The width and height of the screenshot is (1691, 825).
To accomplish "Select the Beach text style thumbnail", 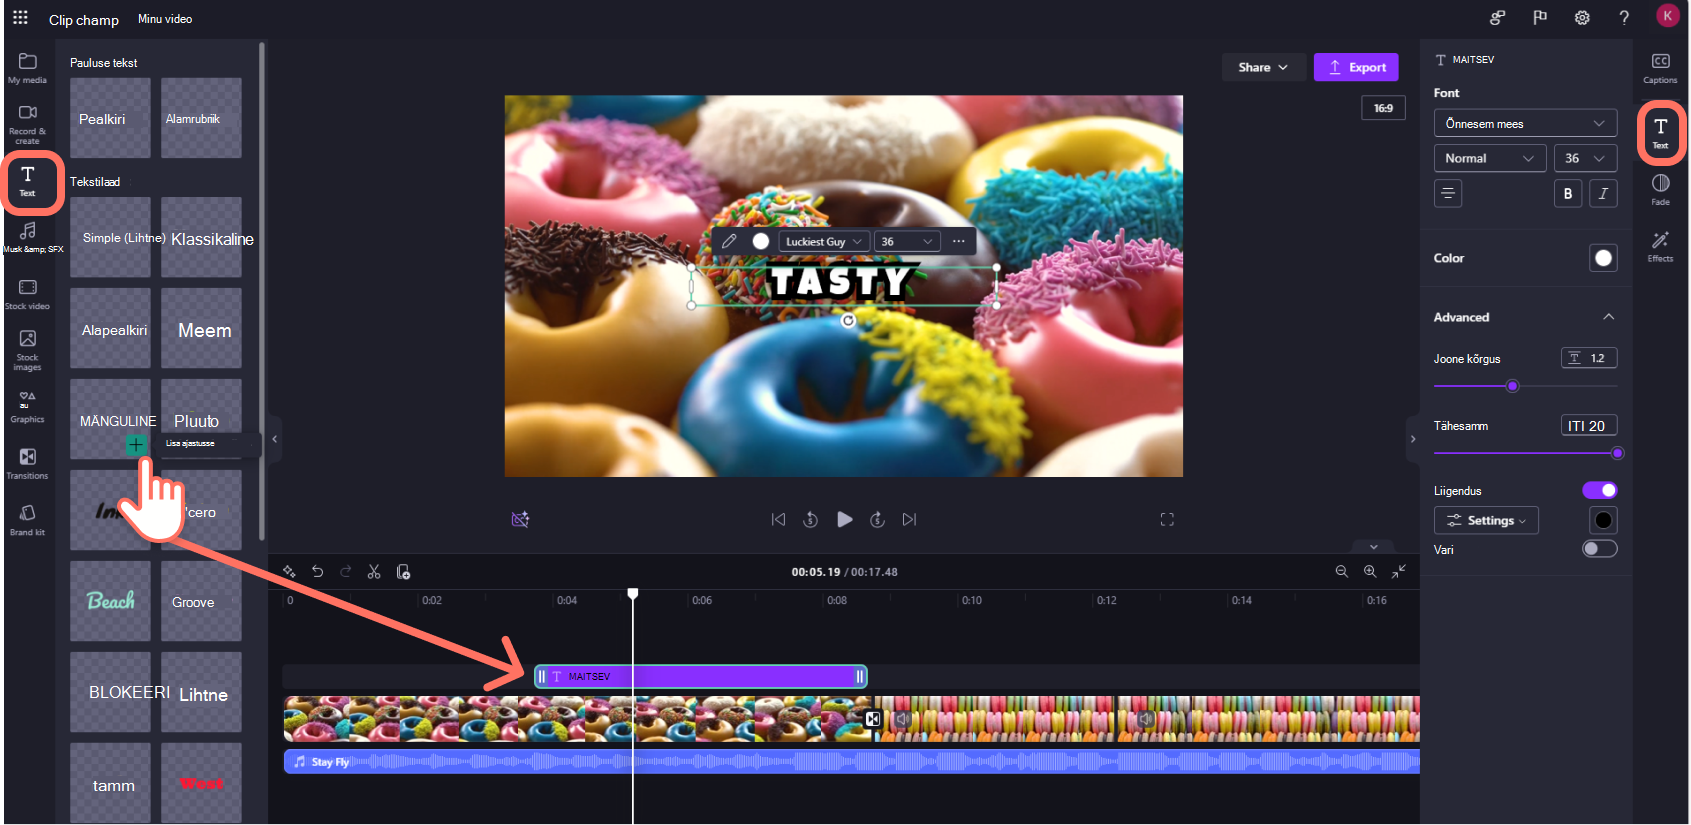I will point(110,600).
